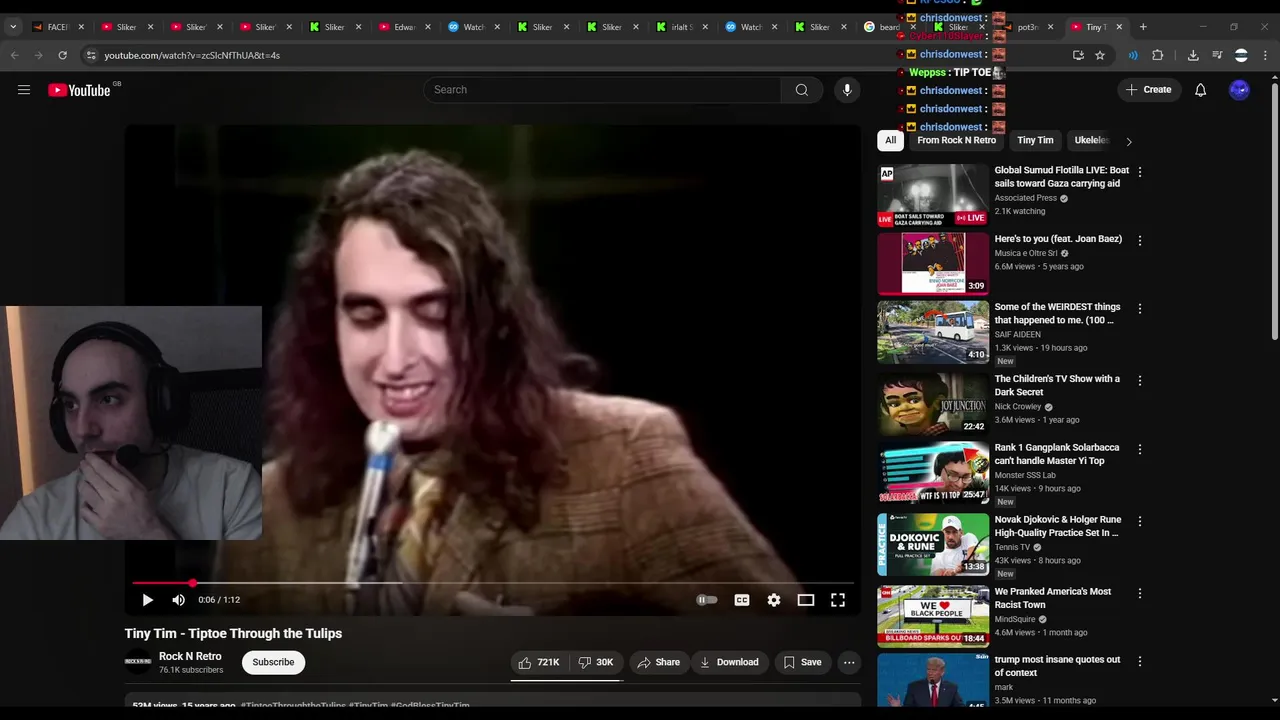
Task: Open the Associated Press channel name
Action: pyautogui.click(x=1026, y=198)
